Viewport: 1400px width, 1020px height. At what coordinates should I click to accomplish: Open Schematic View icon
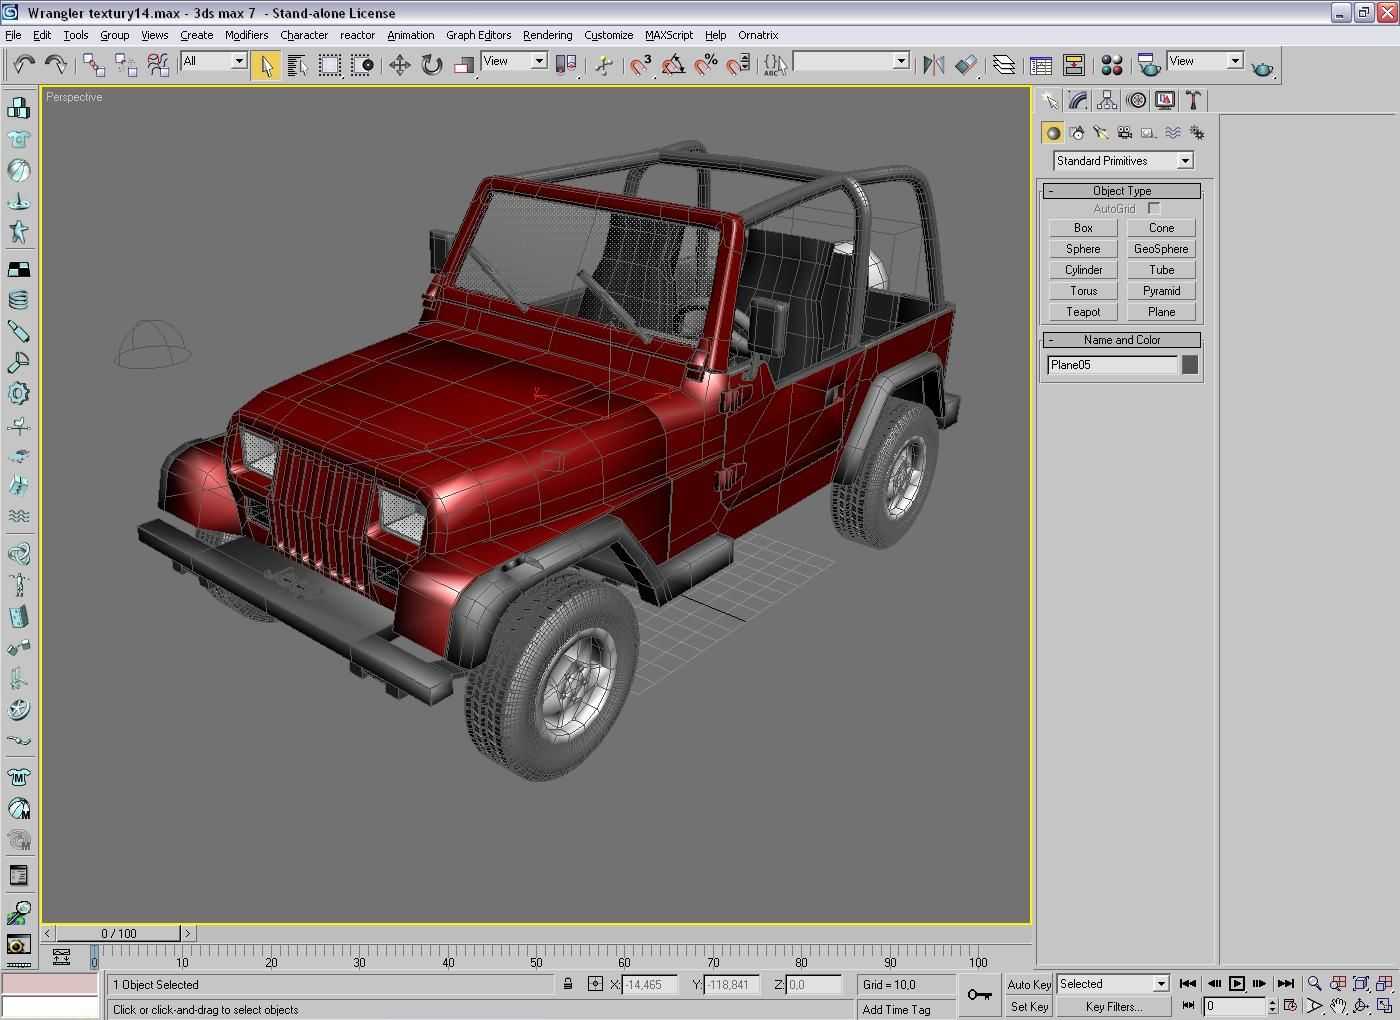pyautogui.click(x=1073, y=65)
